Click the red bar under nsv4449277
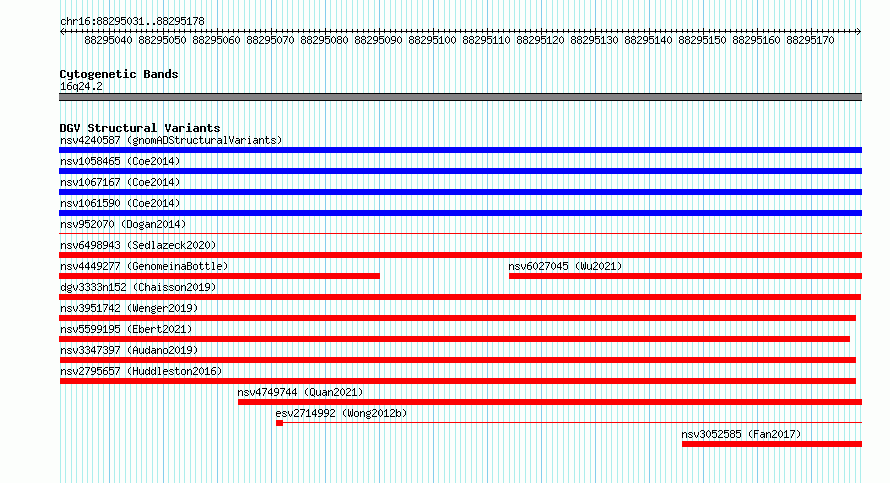 pos(220,276)
